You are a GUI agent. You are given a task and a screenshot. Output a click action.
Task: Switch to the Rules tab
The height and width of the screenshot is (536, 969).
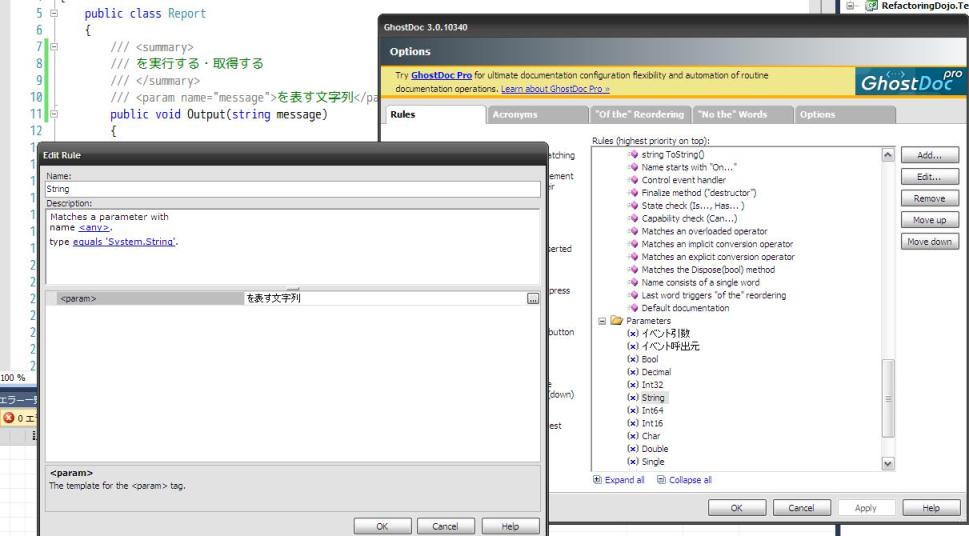[435, 114]
